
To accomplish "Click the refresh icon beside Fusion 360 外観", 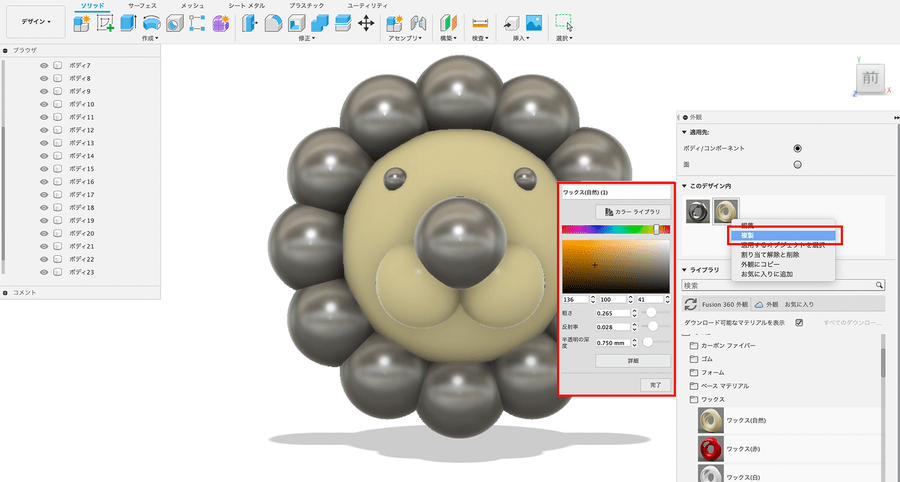I will (690, 304).
